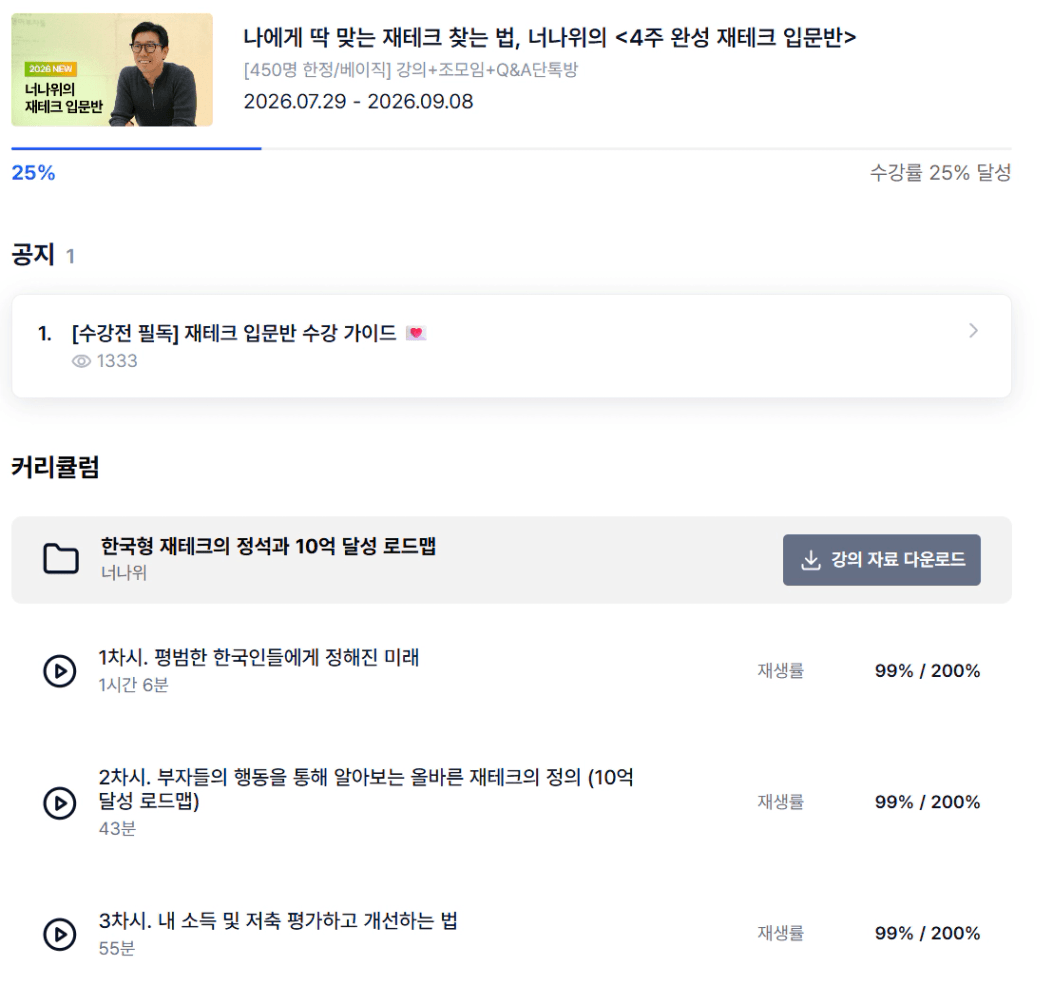The width and height of the screenshot is (1053, 1005).
Task: Play lesson 2차시 using its play icon
Action: point(60,802)
